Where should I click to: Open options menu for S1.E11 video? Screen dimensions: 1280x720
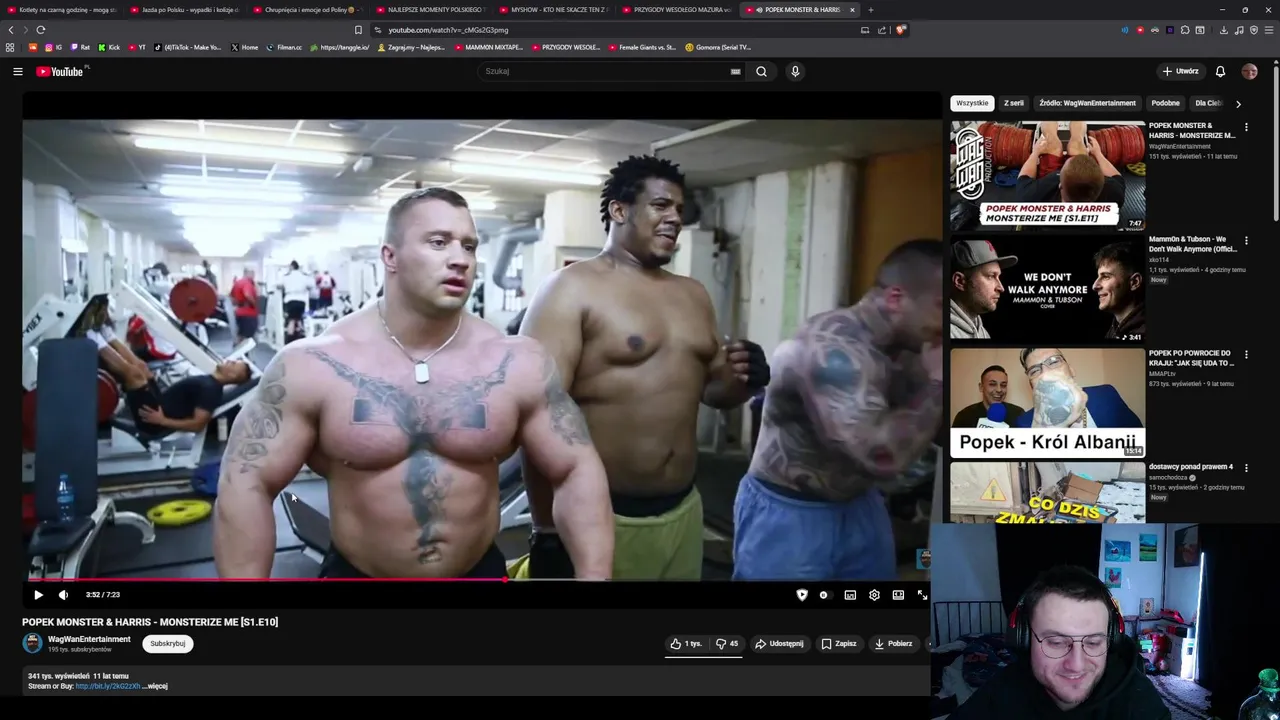click(x=1246, y=127)
